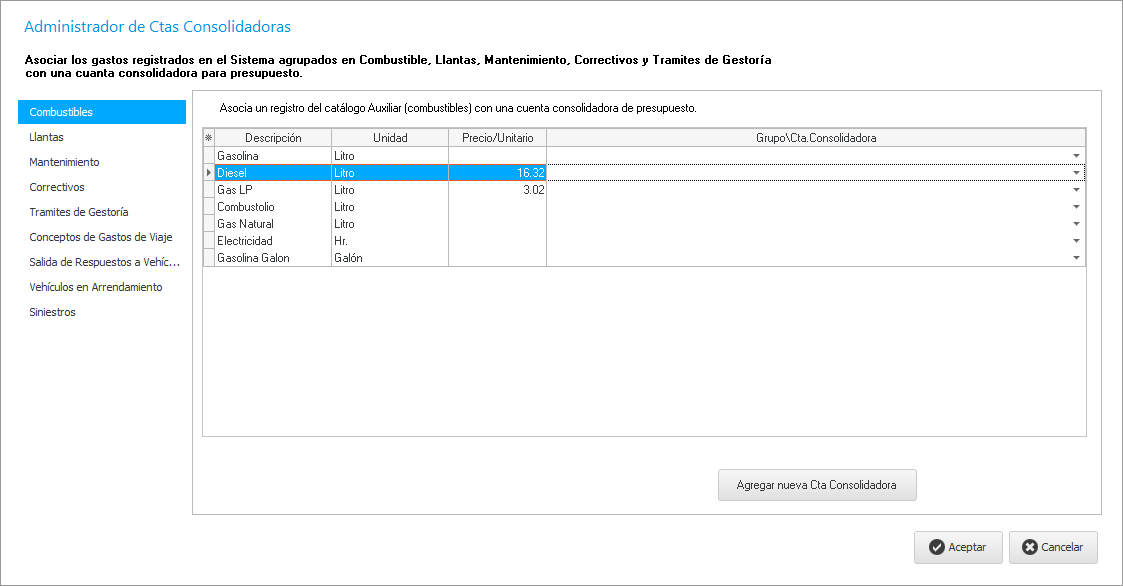Viewport: 1123px width, 586px height.
Task: Sort by the Descripción column header
Action: (273, 138)
